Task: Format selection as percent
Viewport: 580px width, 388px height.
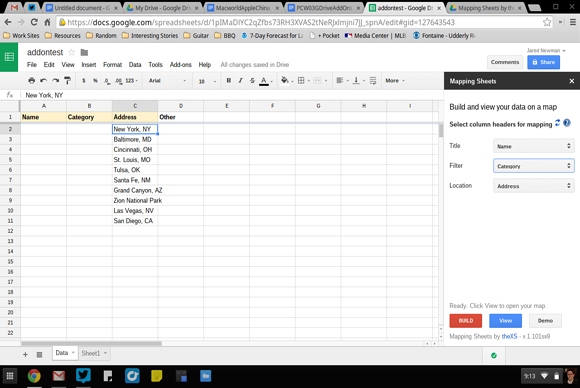Action: coord(95,81)
